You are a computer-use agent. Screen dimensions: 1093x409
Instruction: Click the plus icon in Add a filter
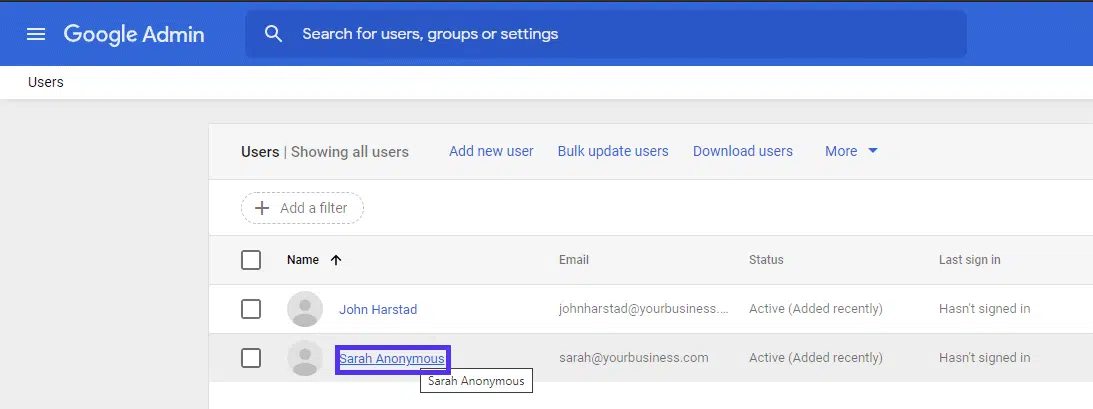[263, 208]
